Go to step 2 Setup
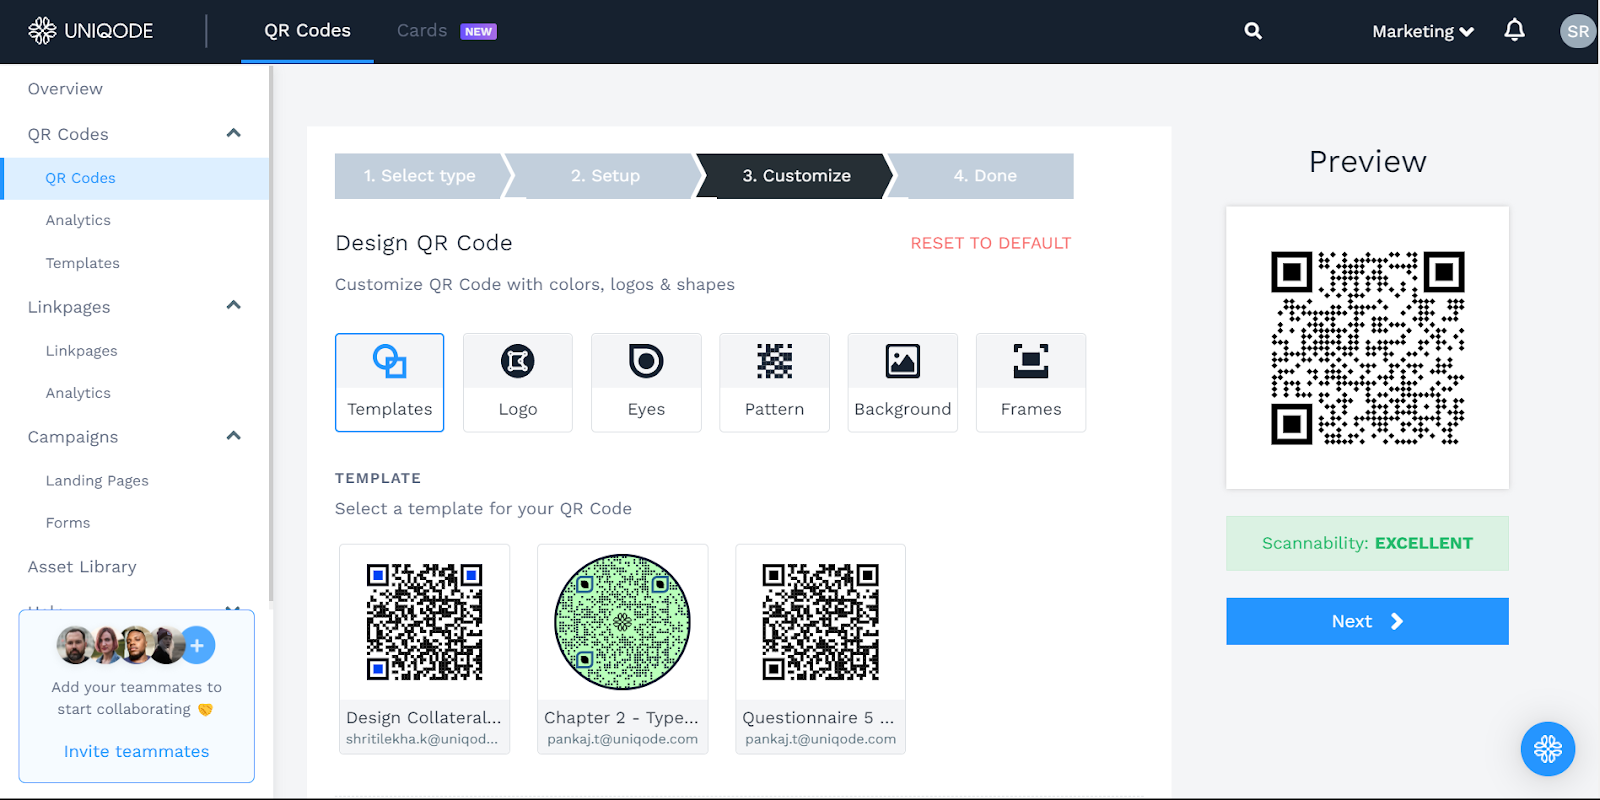This screenshot has width=1600, height=800. pos(605,176)
